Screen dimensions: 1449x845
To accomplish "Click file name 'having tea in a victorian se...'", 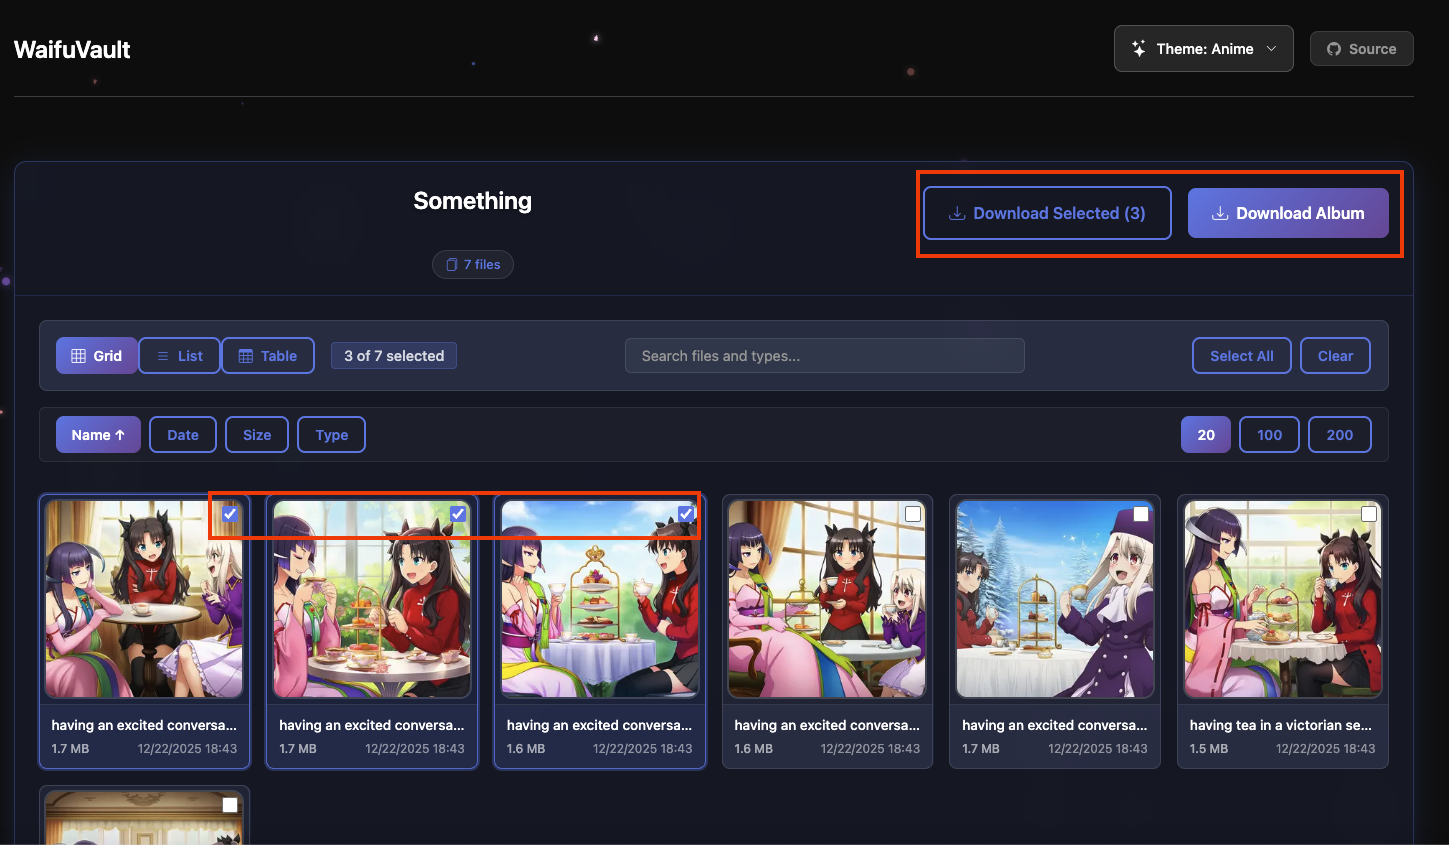I will point(1281,725).
